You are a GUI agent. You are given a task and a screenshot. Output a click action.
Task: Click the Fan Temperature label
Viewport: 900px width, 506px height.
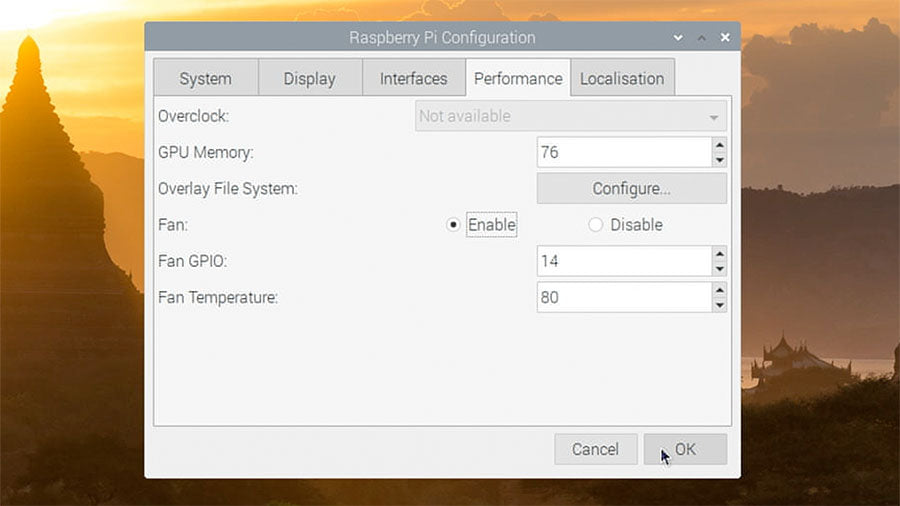[218, 297]
